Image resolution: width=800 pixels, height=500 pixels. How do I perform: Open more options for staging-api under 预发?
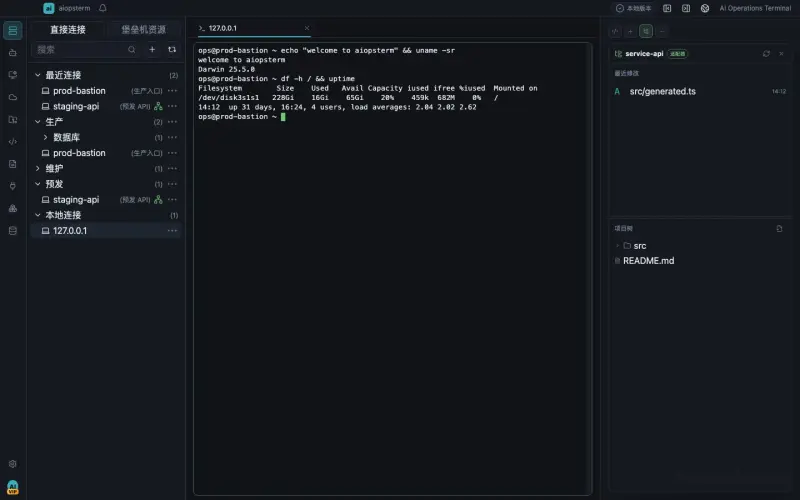coord(172,199)
